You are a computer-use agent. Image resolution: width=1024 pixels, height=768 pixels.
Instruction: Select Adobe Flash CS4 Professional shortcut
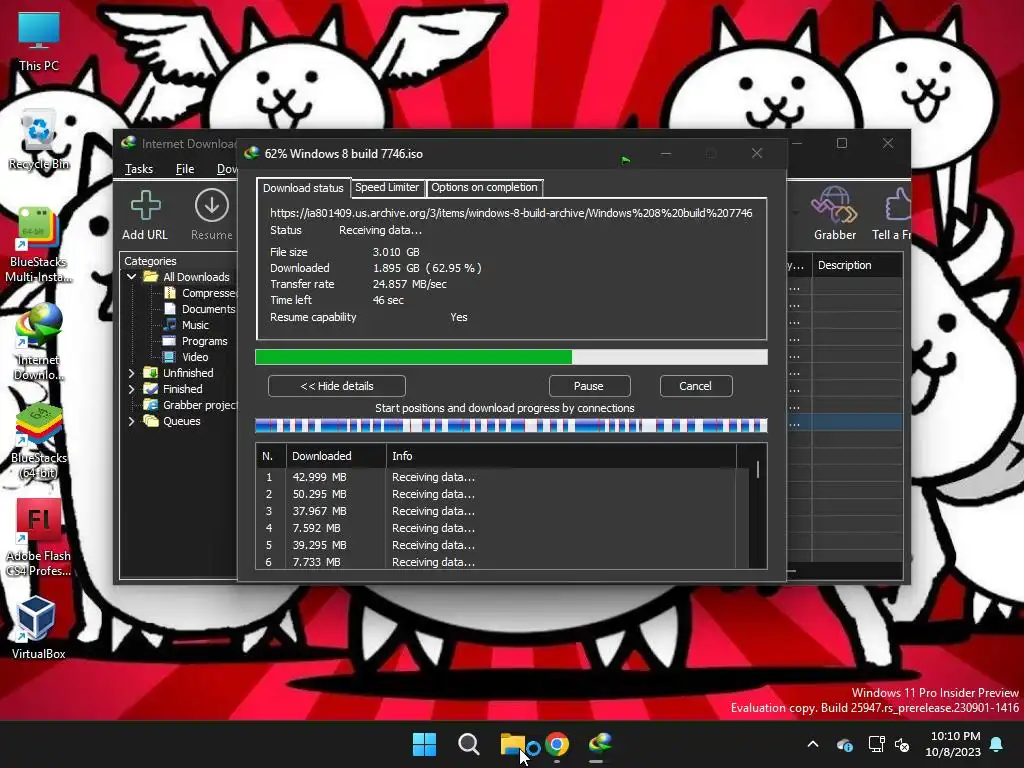click(x=39, y=537)
